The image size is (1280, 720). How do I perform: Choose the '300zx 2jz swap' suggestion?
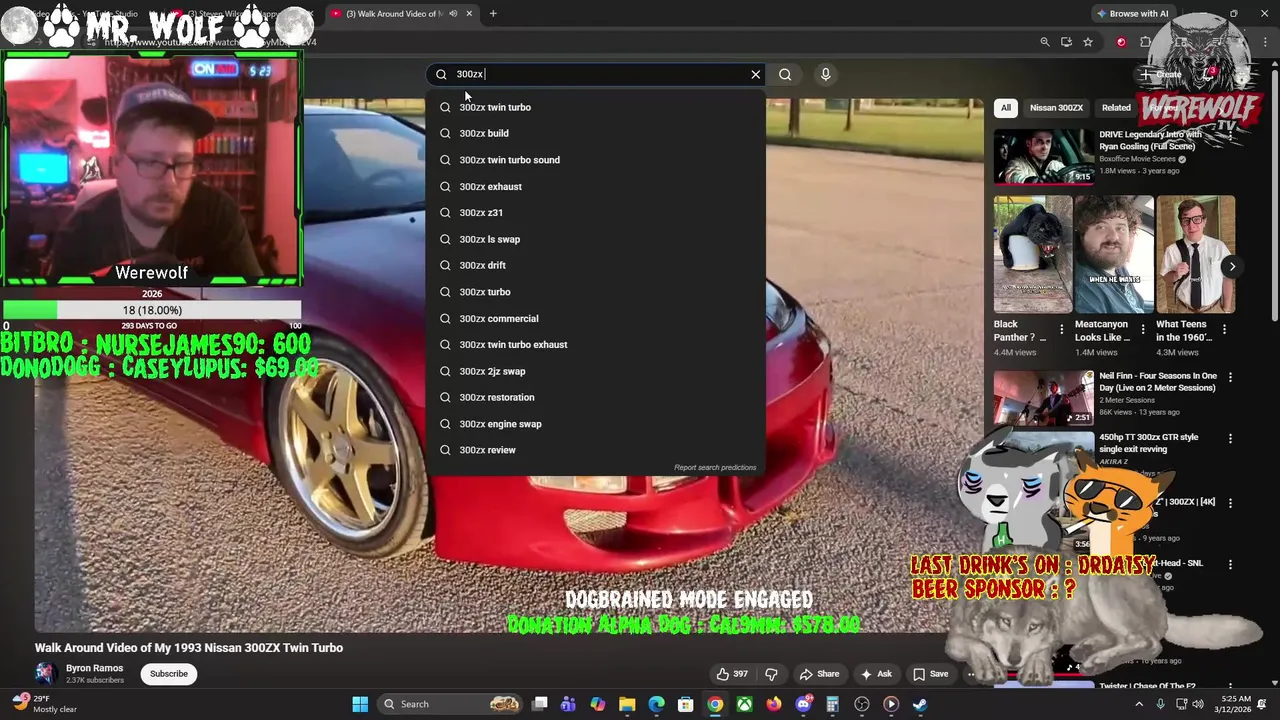pos(596,371)
